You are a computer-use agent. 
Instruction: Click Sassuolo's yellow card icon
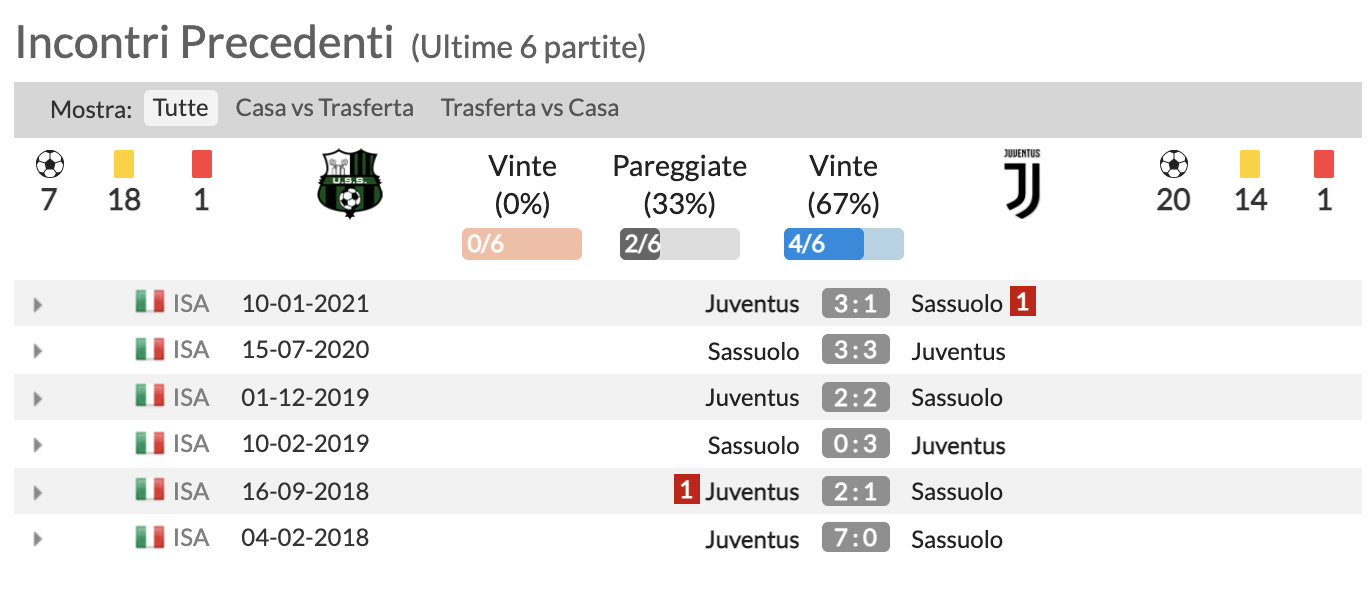(124, 163)
